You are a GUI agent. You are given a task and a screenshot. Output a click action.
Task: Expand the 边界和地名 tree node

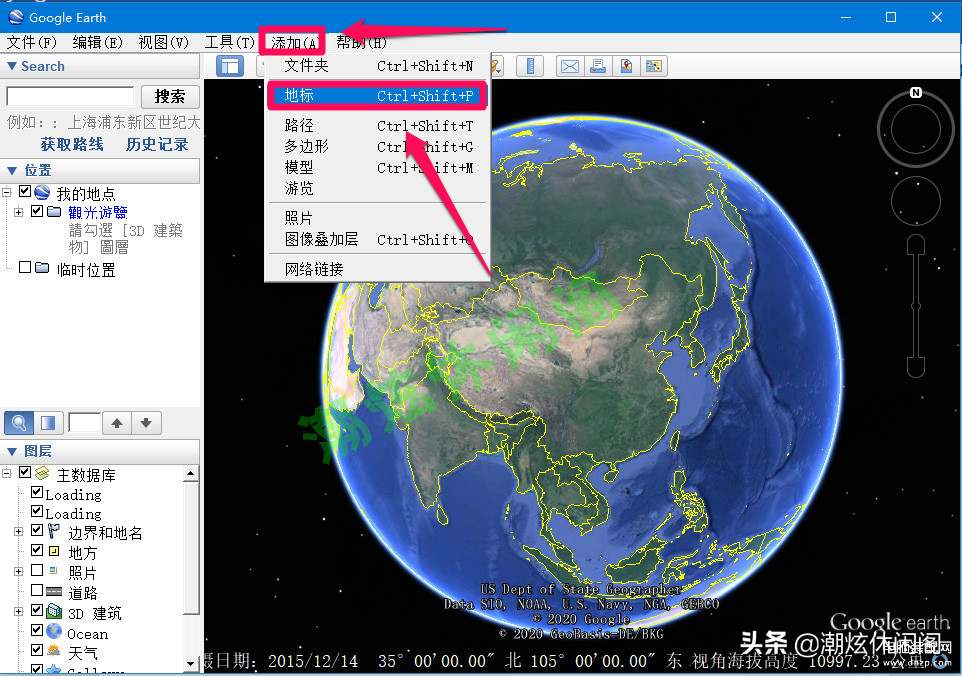point(18,531)
